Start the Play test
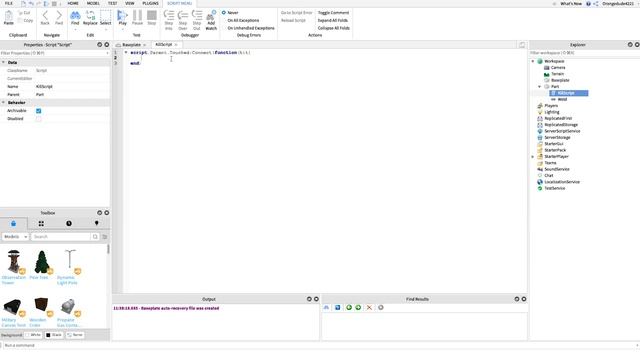 pyautogui.click(x=122, y=16)
